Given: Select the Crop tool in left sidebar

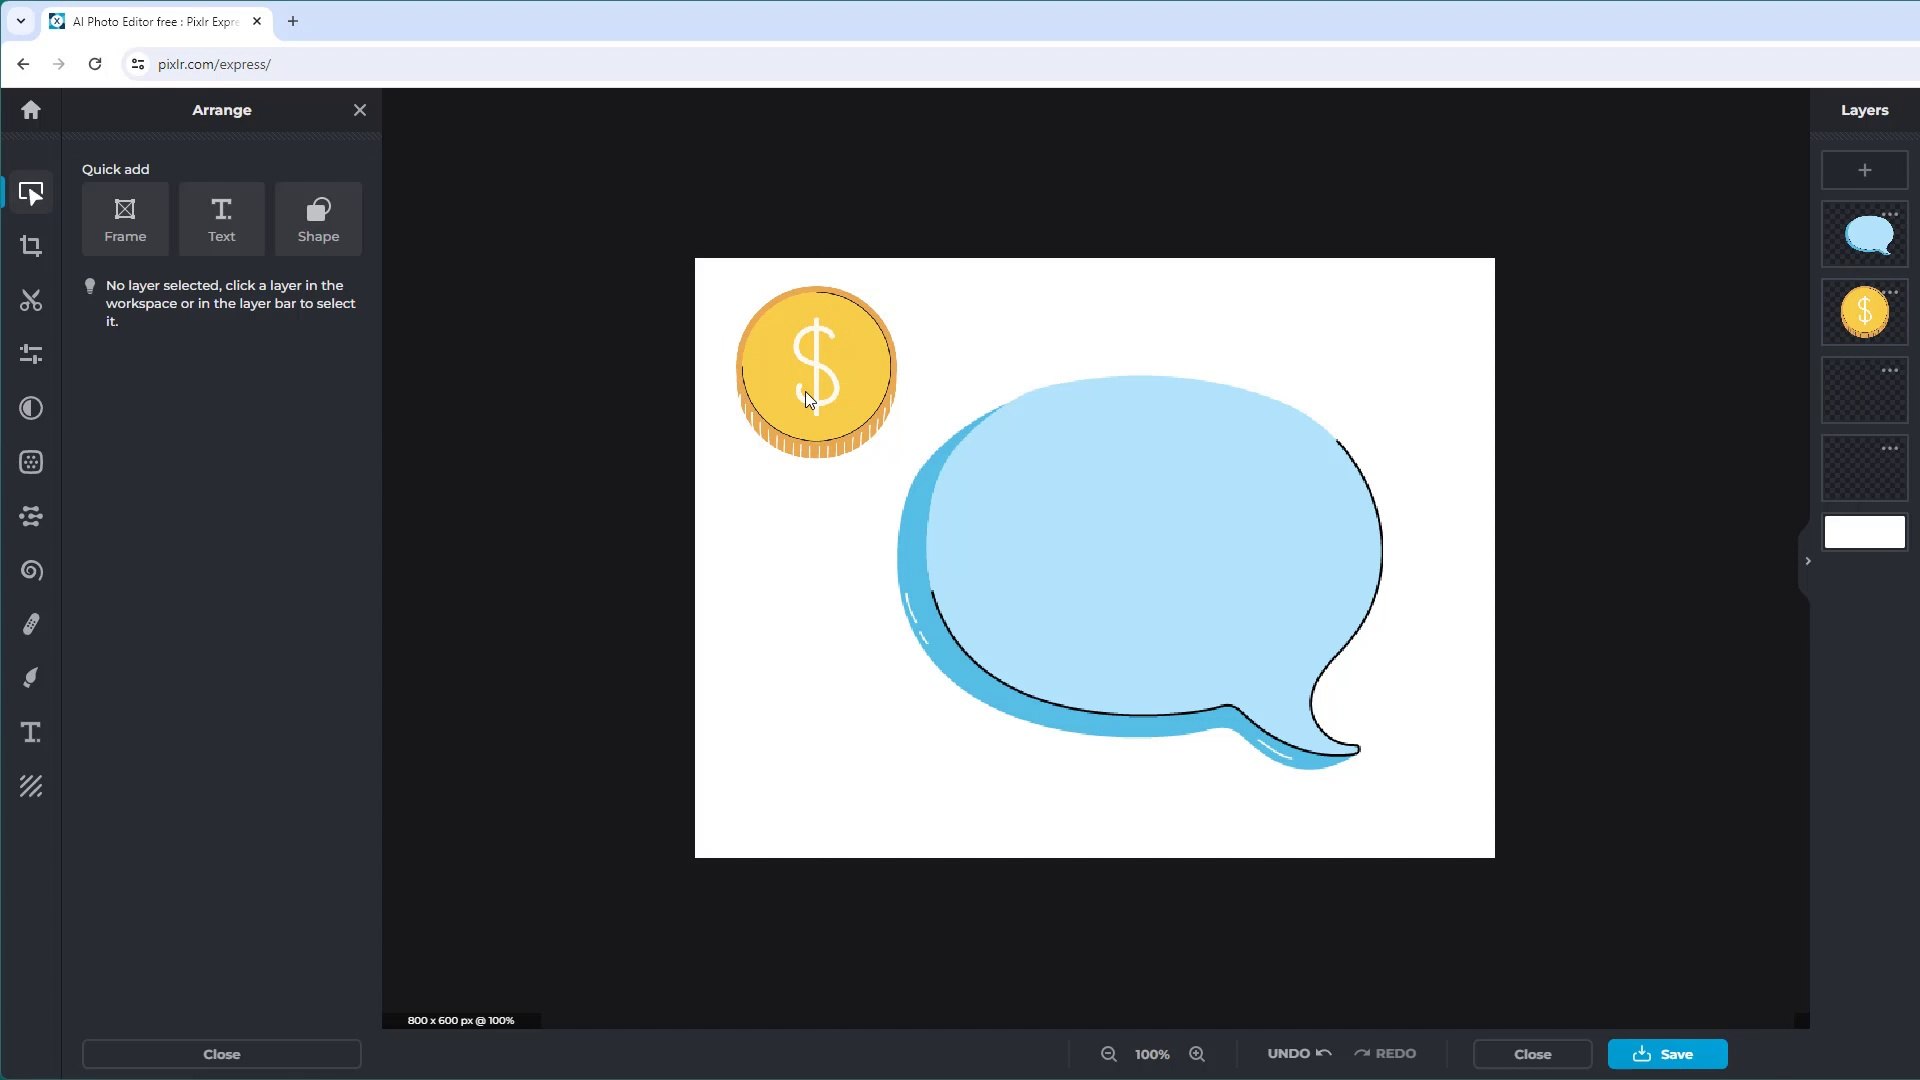Looking at the screenshot, I should pyautogui.click(x=31, y=246).
